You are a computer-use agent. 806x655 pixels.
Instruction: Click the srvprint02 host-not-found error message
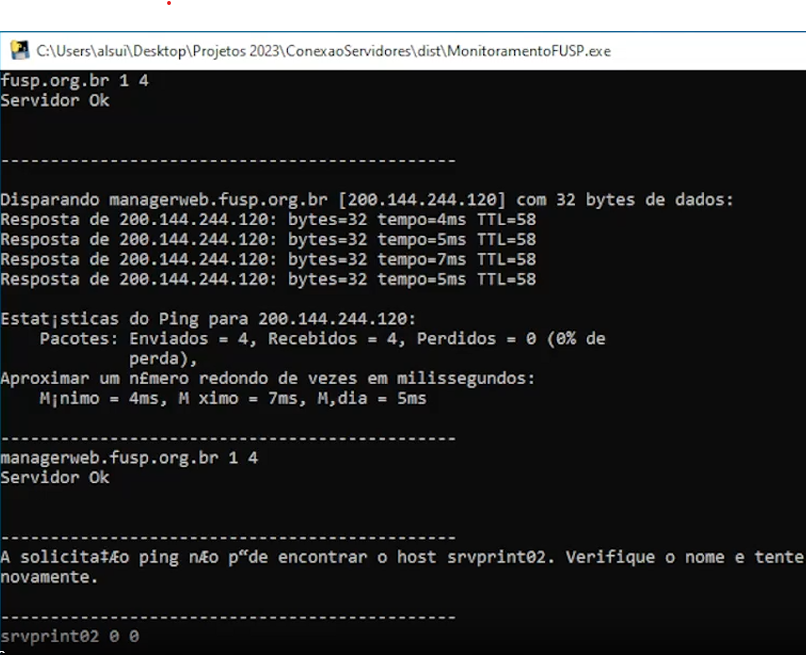click(x=400, y=557)
